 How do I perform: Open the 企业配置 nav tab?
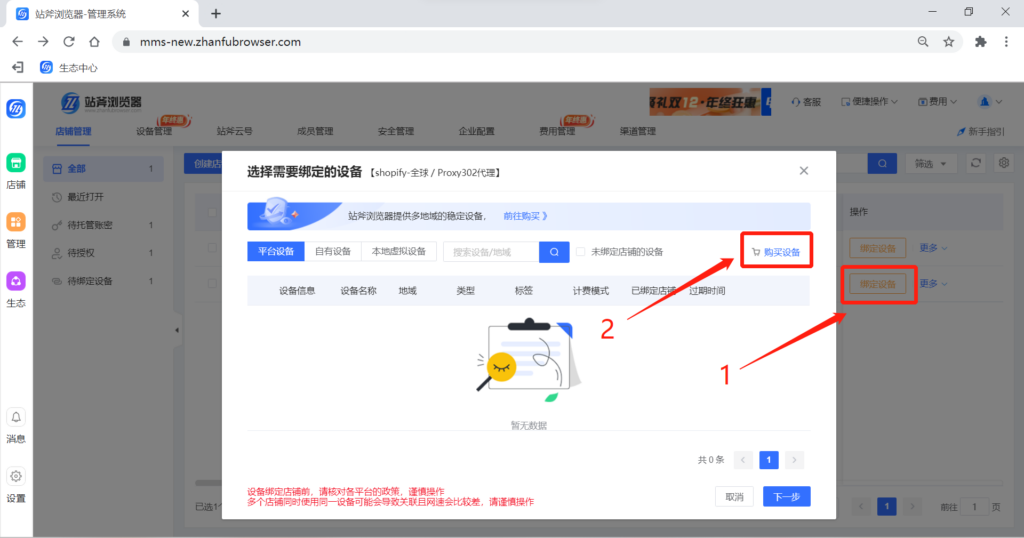point(476,131)
